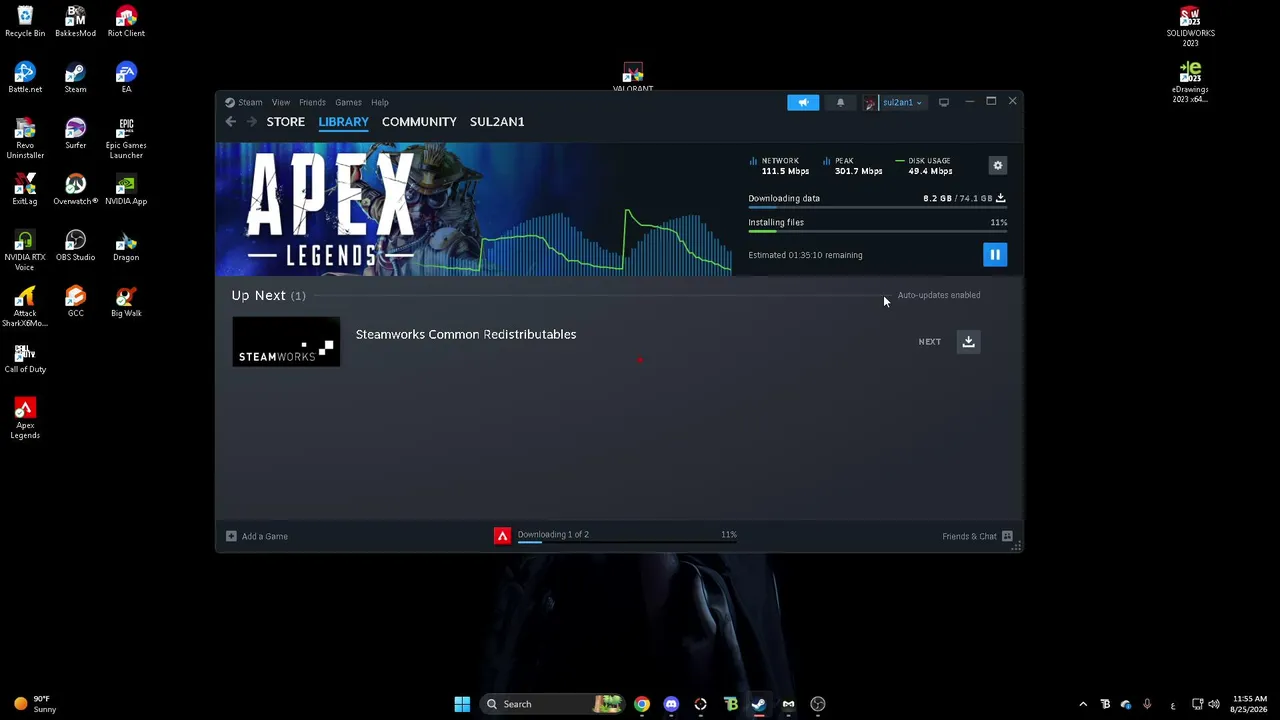Image resolution: width=1280 pixels, height=720 pixels.
Task: Open the View menu
Action: 281,102
